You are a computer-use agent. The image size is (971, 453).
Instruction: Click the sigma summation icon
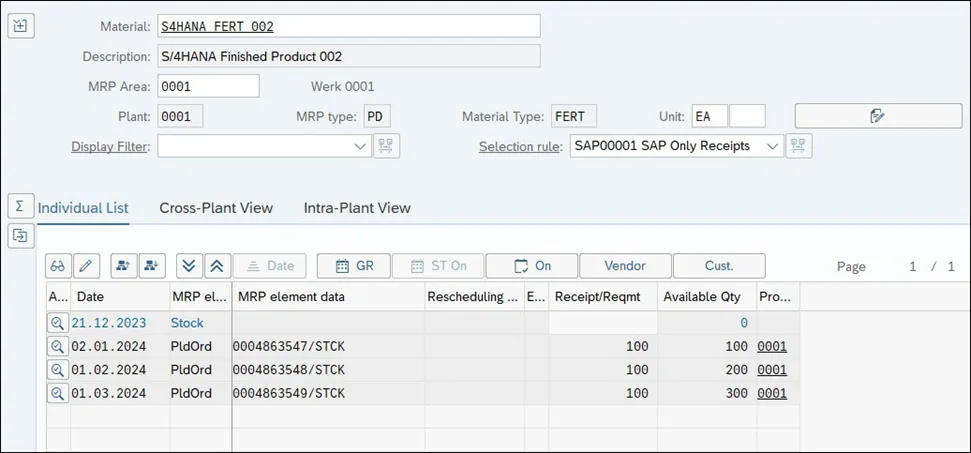point(20,206)
